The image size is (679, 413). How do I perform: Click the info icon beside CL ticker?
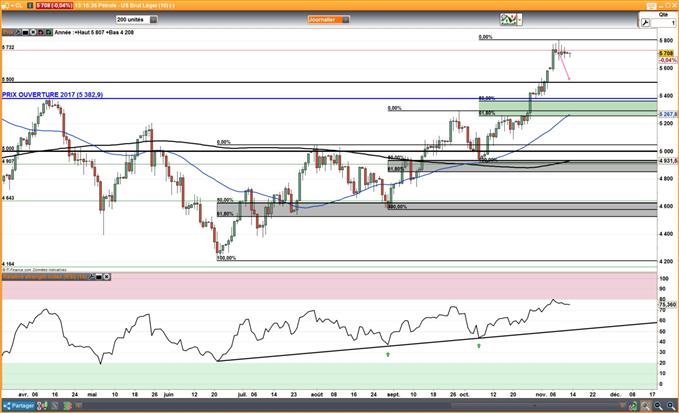29,5
